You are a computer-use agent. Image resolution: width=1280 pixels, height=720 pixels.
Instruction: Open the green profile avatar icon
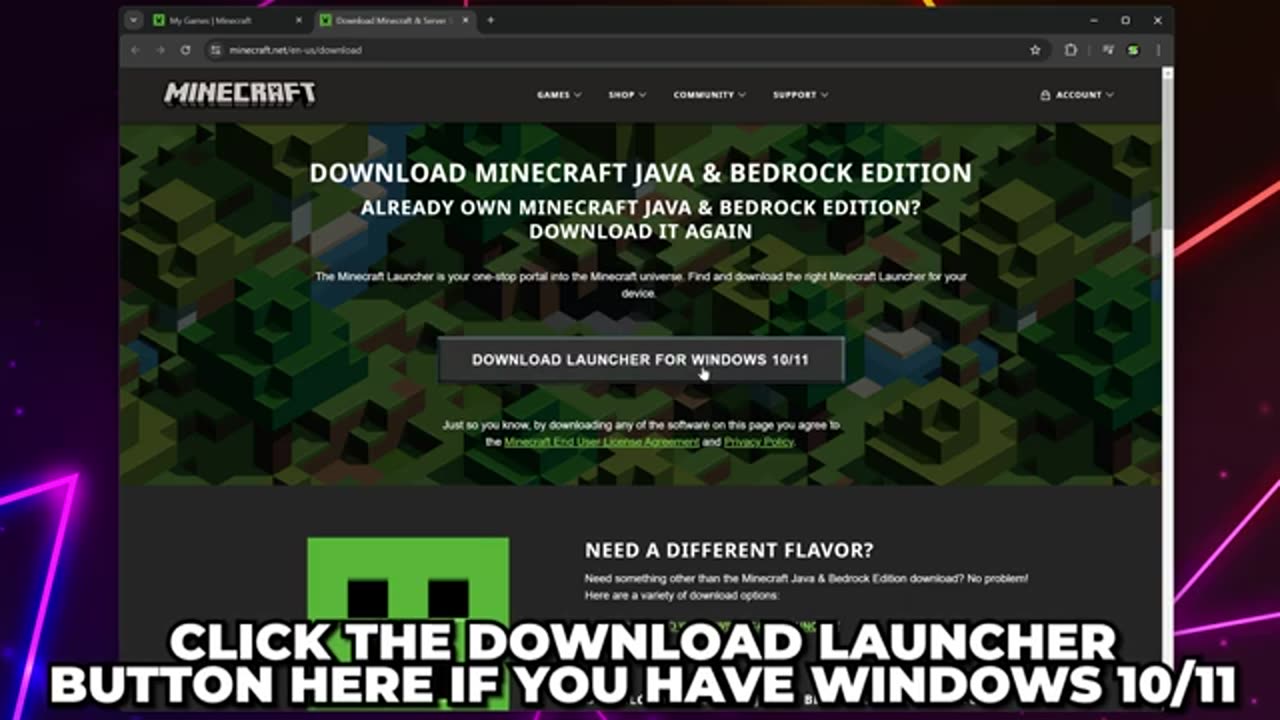pyautogui.click(x=1133, y=50)
